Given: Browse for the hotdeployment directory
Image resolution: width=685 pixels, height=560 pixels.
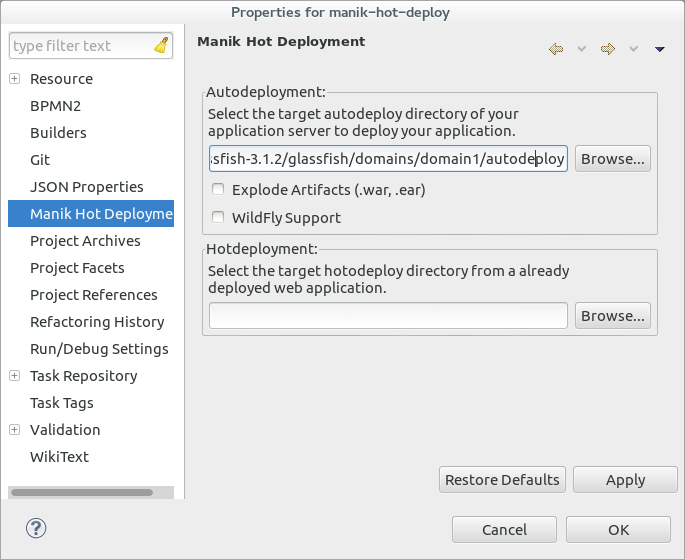Looking at the screenshot, I should tap(612, 316).
